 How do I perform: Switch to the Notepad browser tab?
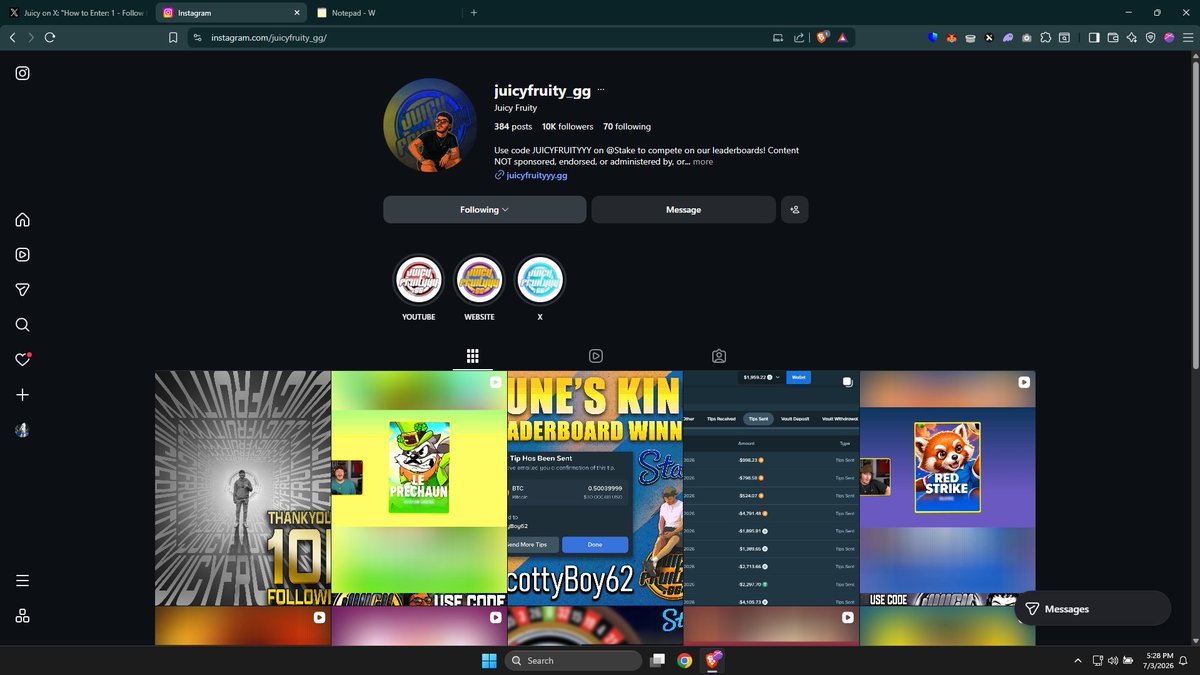tap(380, 13)
